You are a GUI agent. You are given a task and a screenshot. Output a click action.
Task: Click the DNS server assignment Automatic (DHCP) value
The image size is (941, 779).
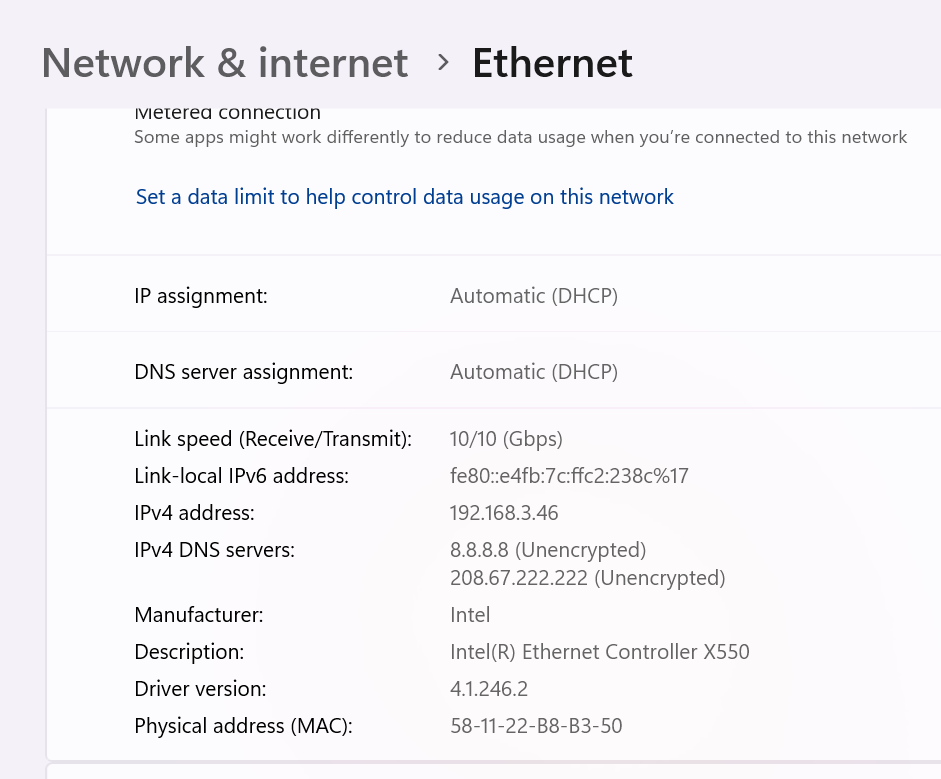point(534,372)
